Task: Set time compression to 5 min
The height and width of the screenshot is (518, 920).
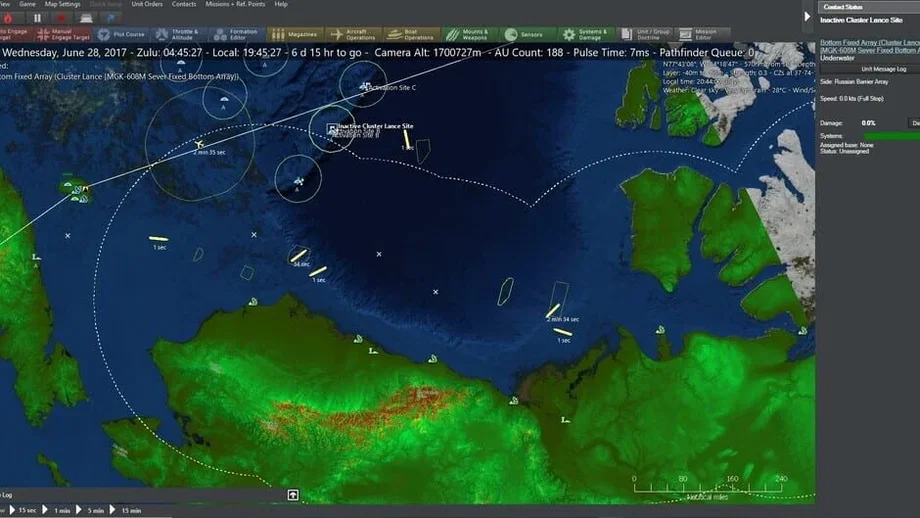Action: (x=92, y=510)
